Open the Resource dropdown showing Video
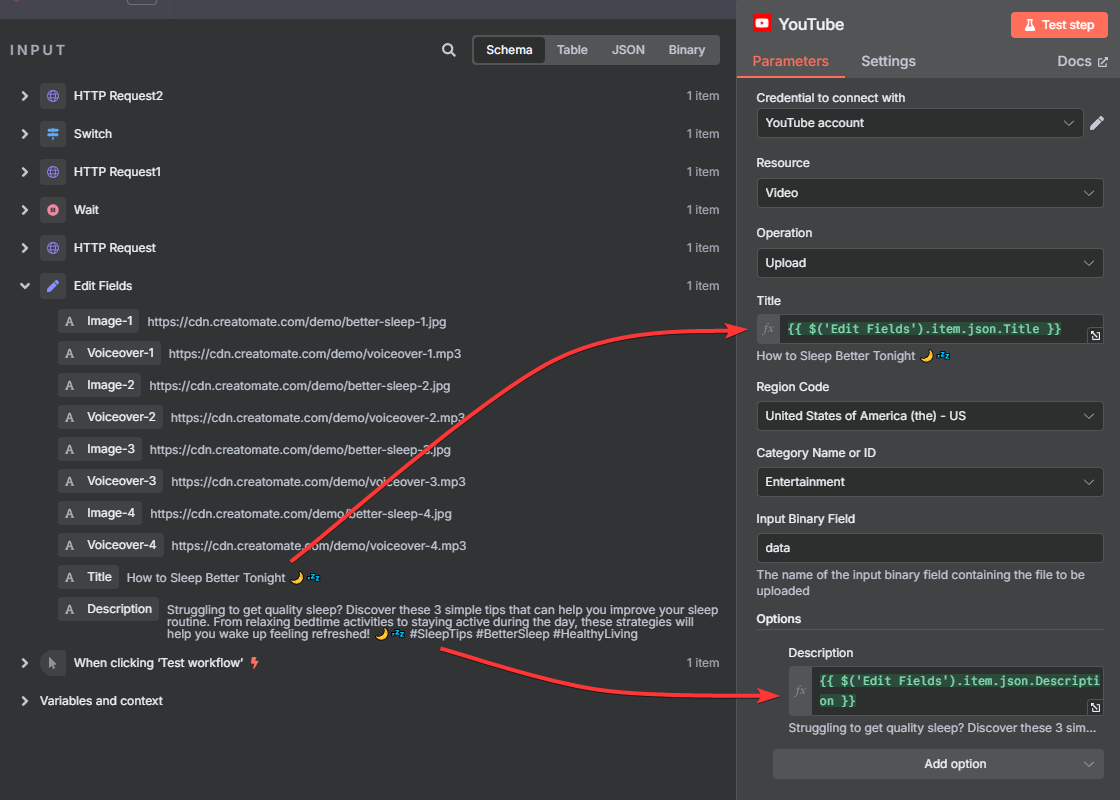 (929, 193)
